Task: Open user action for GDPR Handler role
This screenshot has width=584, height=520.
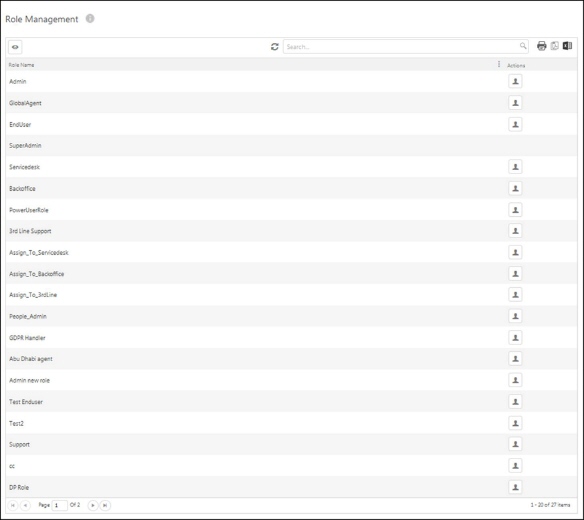Action: tap(515, 338)
